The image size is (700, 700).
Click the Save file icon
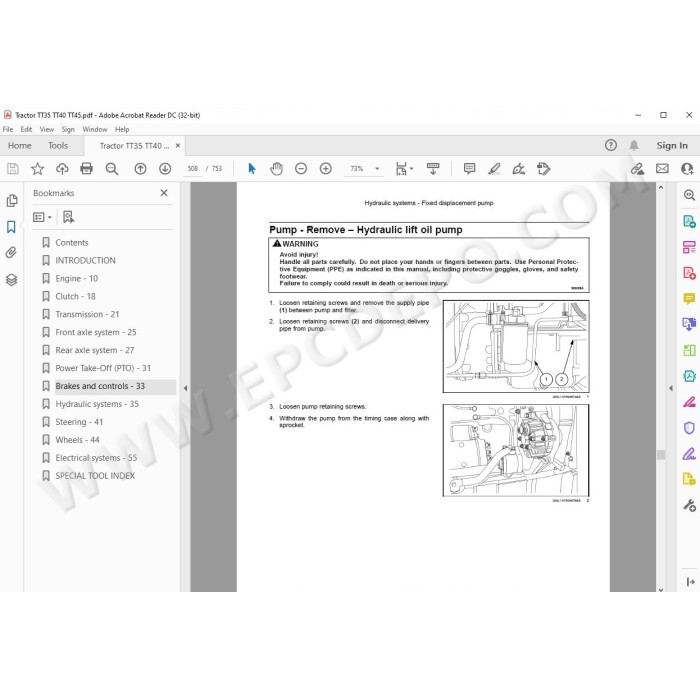click(12, 169)
